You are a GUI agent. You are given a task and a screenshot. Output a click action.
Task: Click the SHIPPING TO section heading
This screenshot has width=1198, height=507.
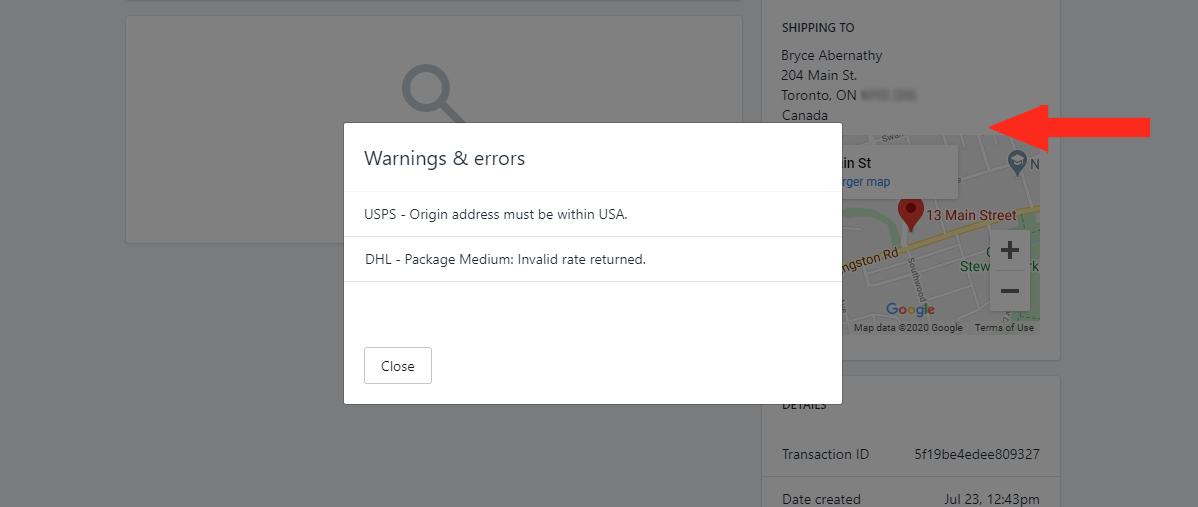[818, 27]
